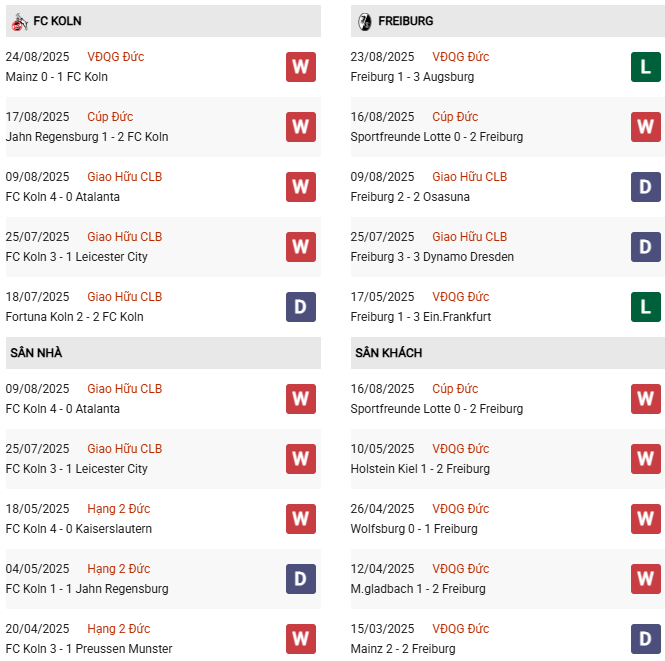Select the SÂN KHÁCH section header
The height and width of the screenshot is (661, 665).
click(388, 353)
